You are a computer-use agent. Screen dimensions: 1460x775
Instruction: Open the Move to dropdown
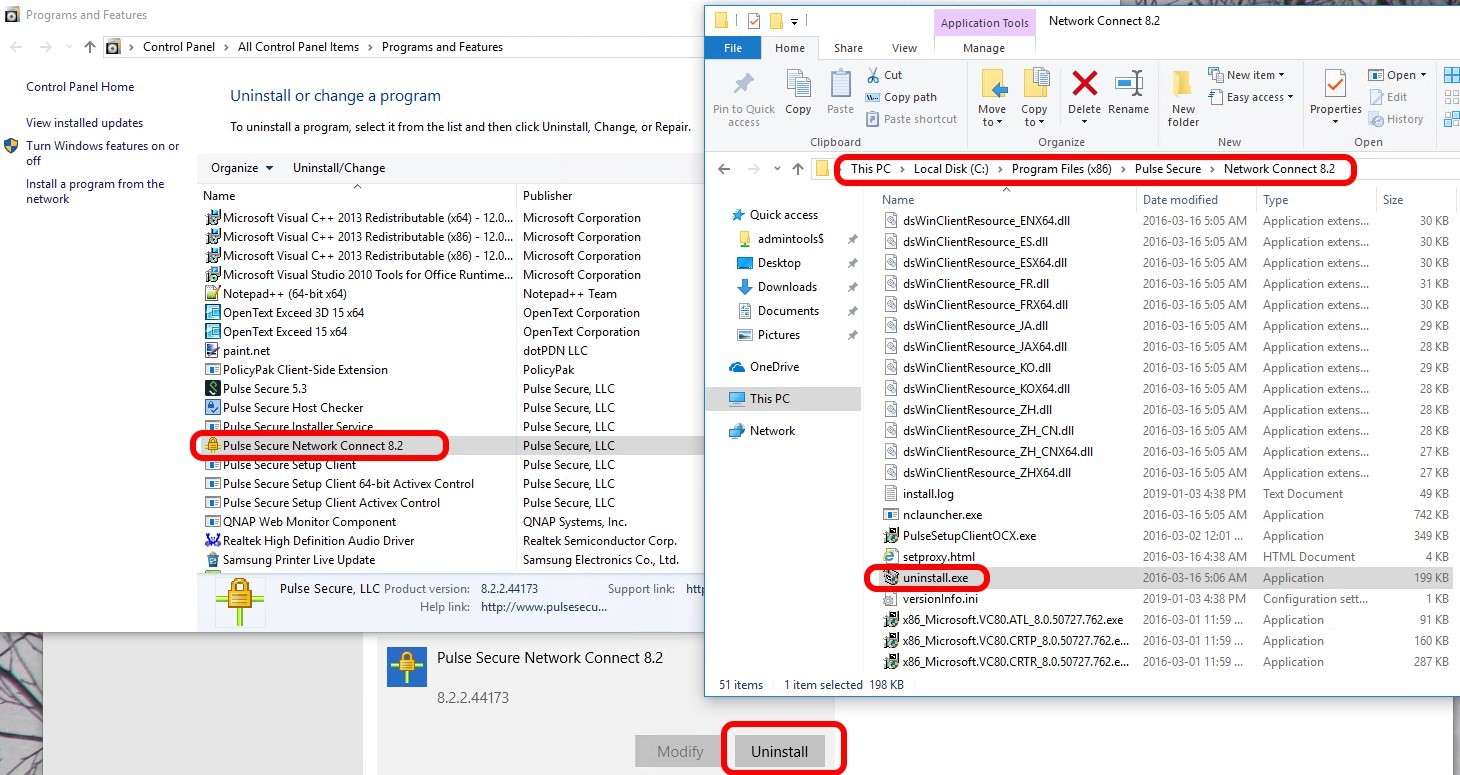[992, 116]
